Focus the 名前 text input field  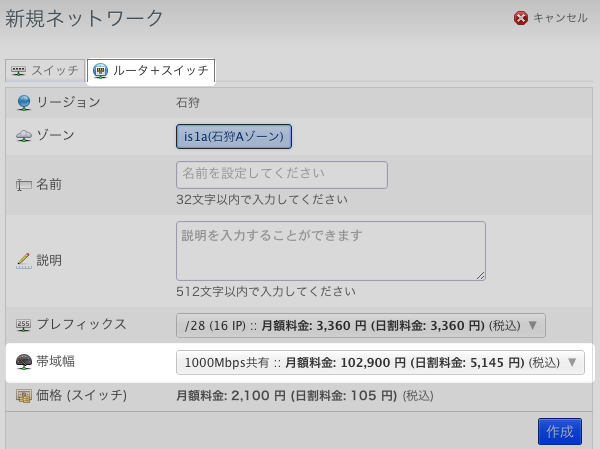[x=281, y=174]
